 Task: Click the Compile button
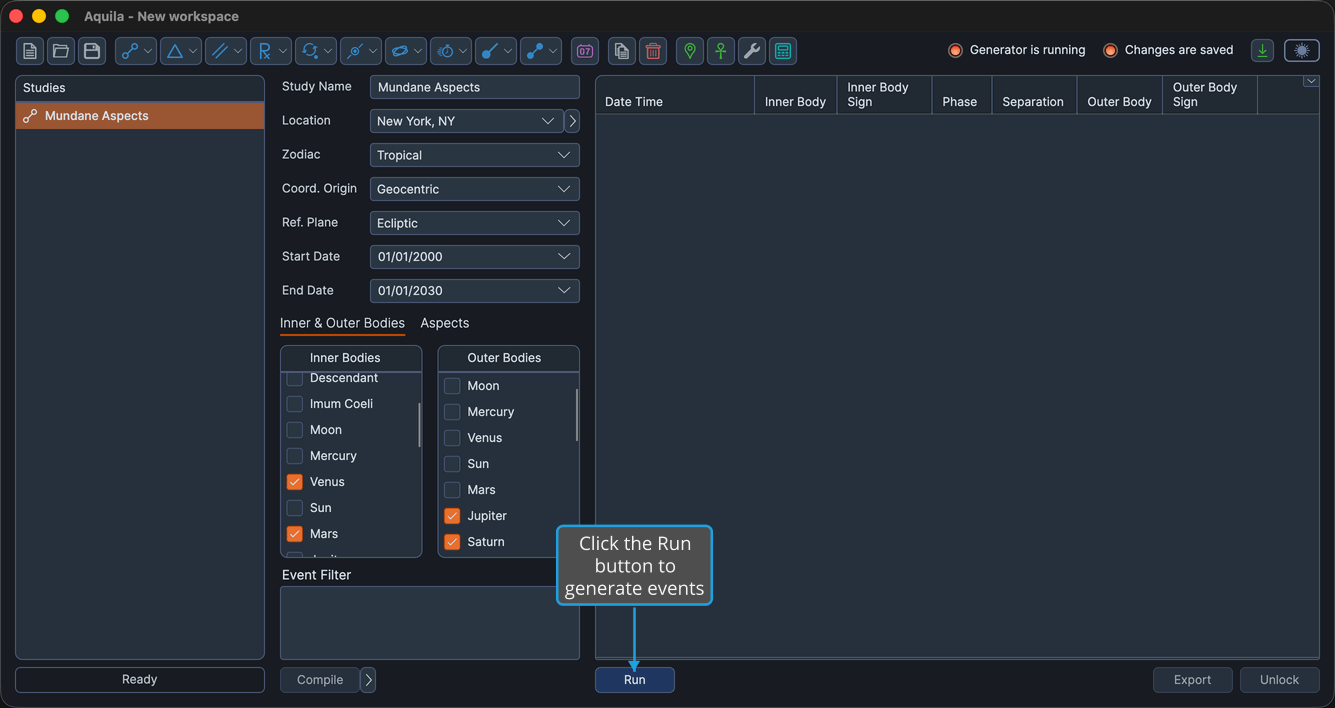320,680
